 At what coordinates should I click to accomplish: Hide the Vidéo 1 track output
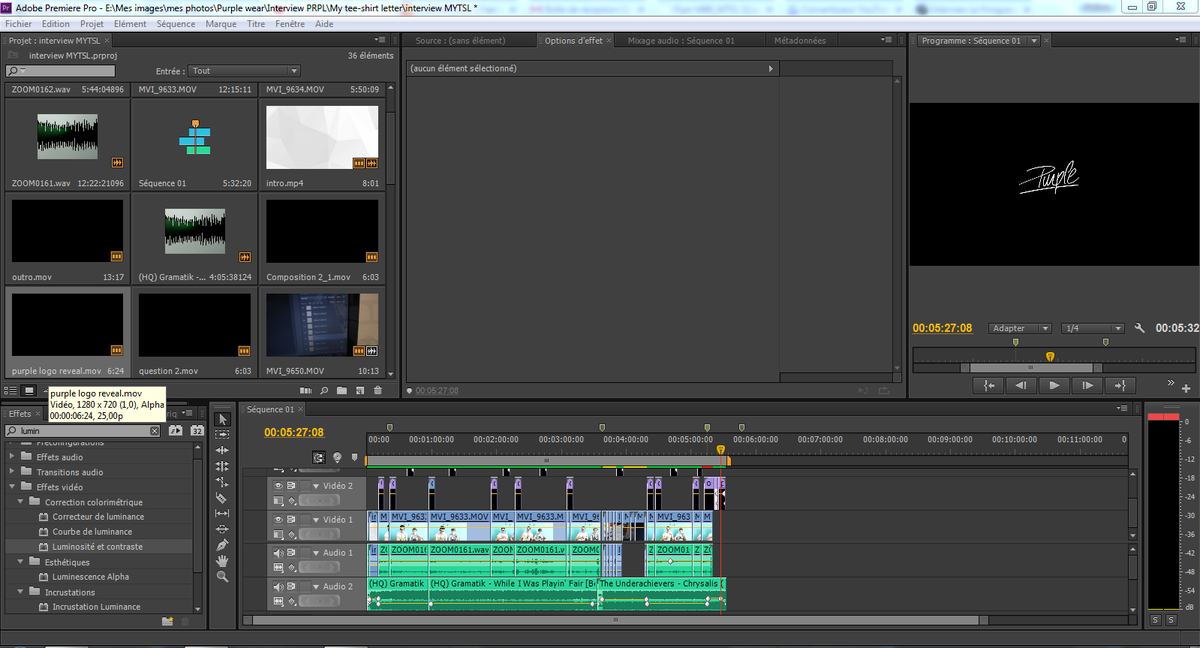[x=279, y=520]
